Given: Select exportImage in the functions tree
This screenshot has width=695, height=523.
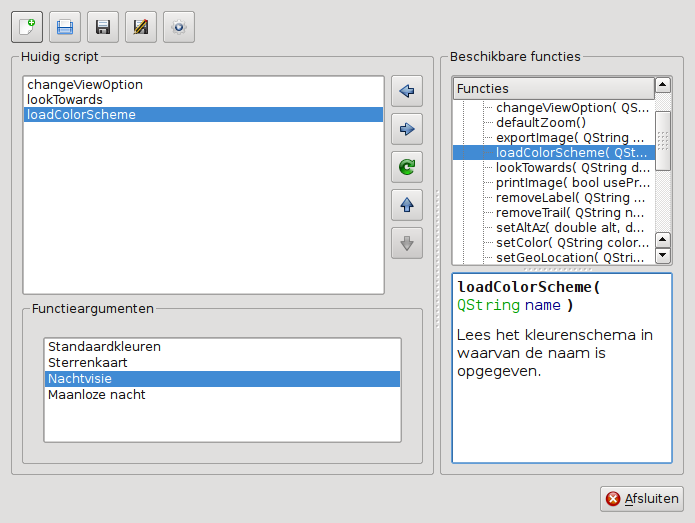Looking at the screenshot, I should [570, 137].
